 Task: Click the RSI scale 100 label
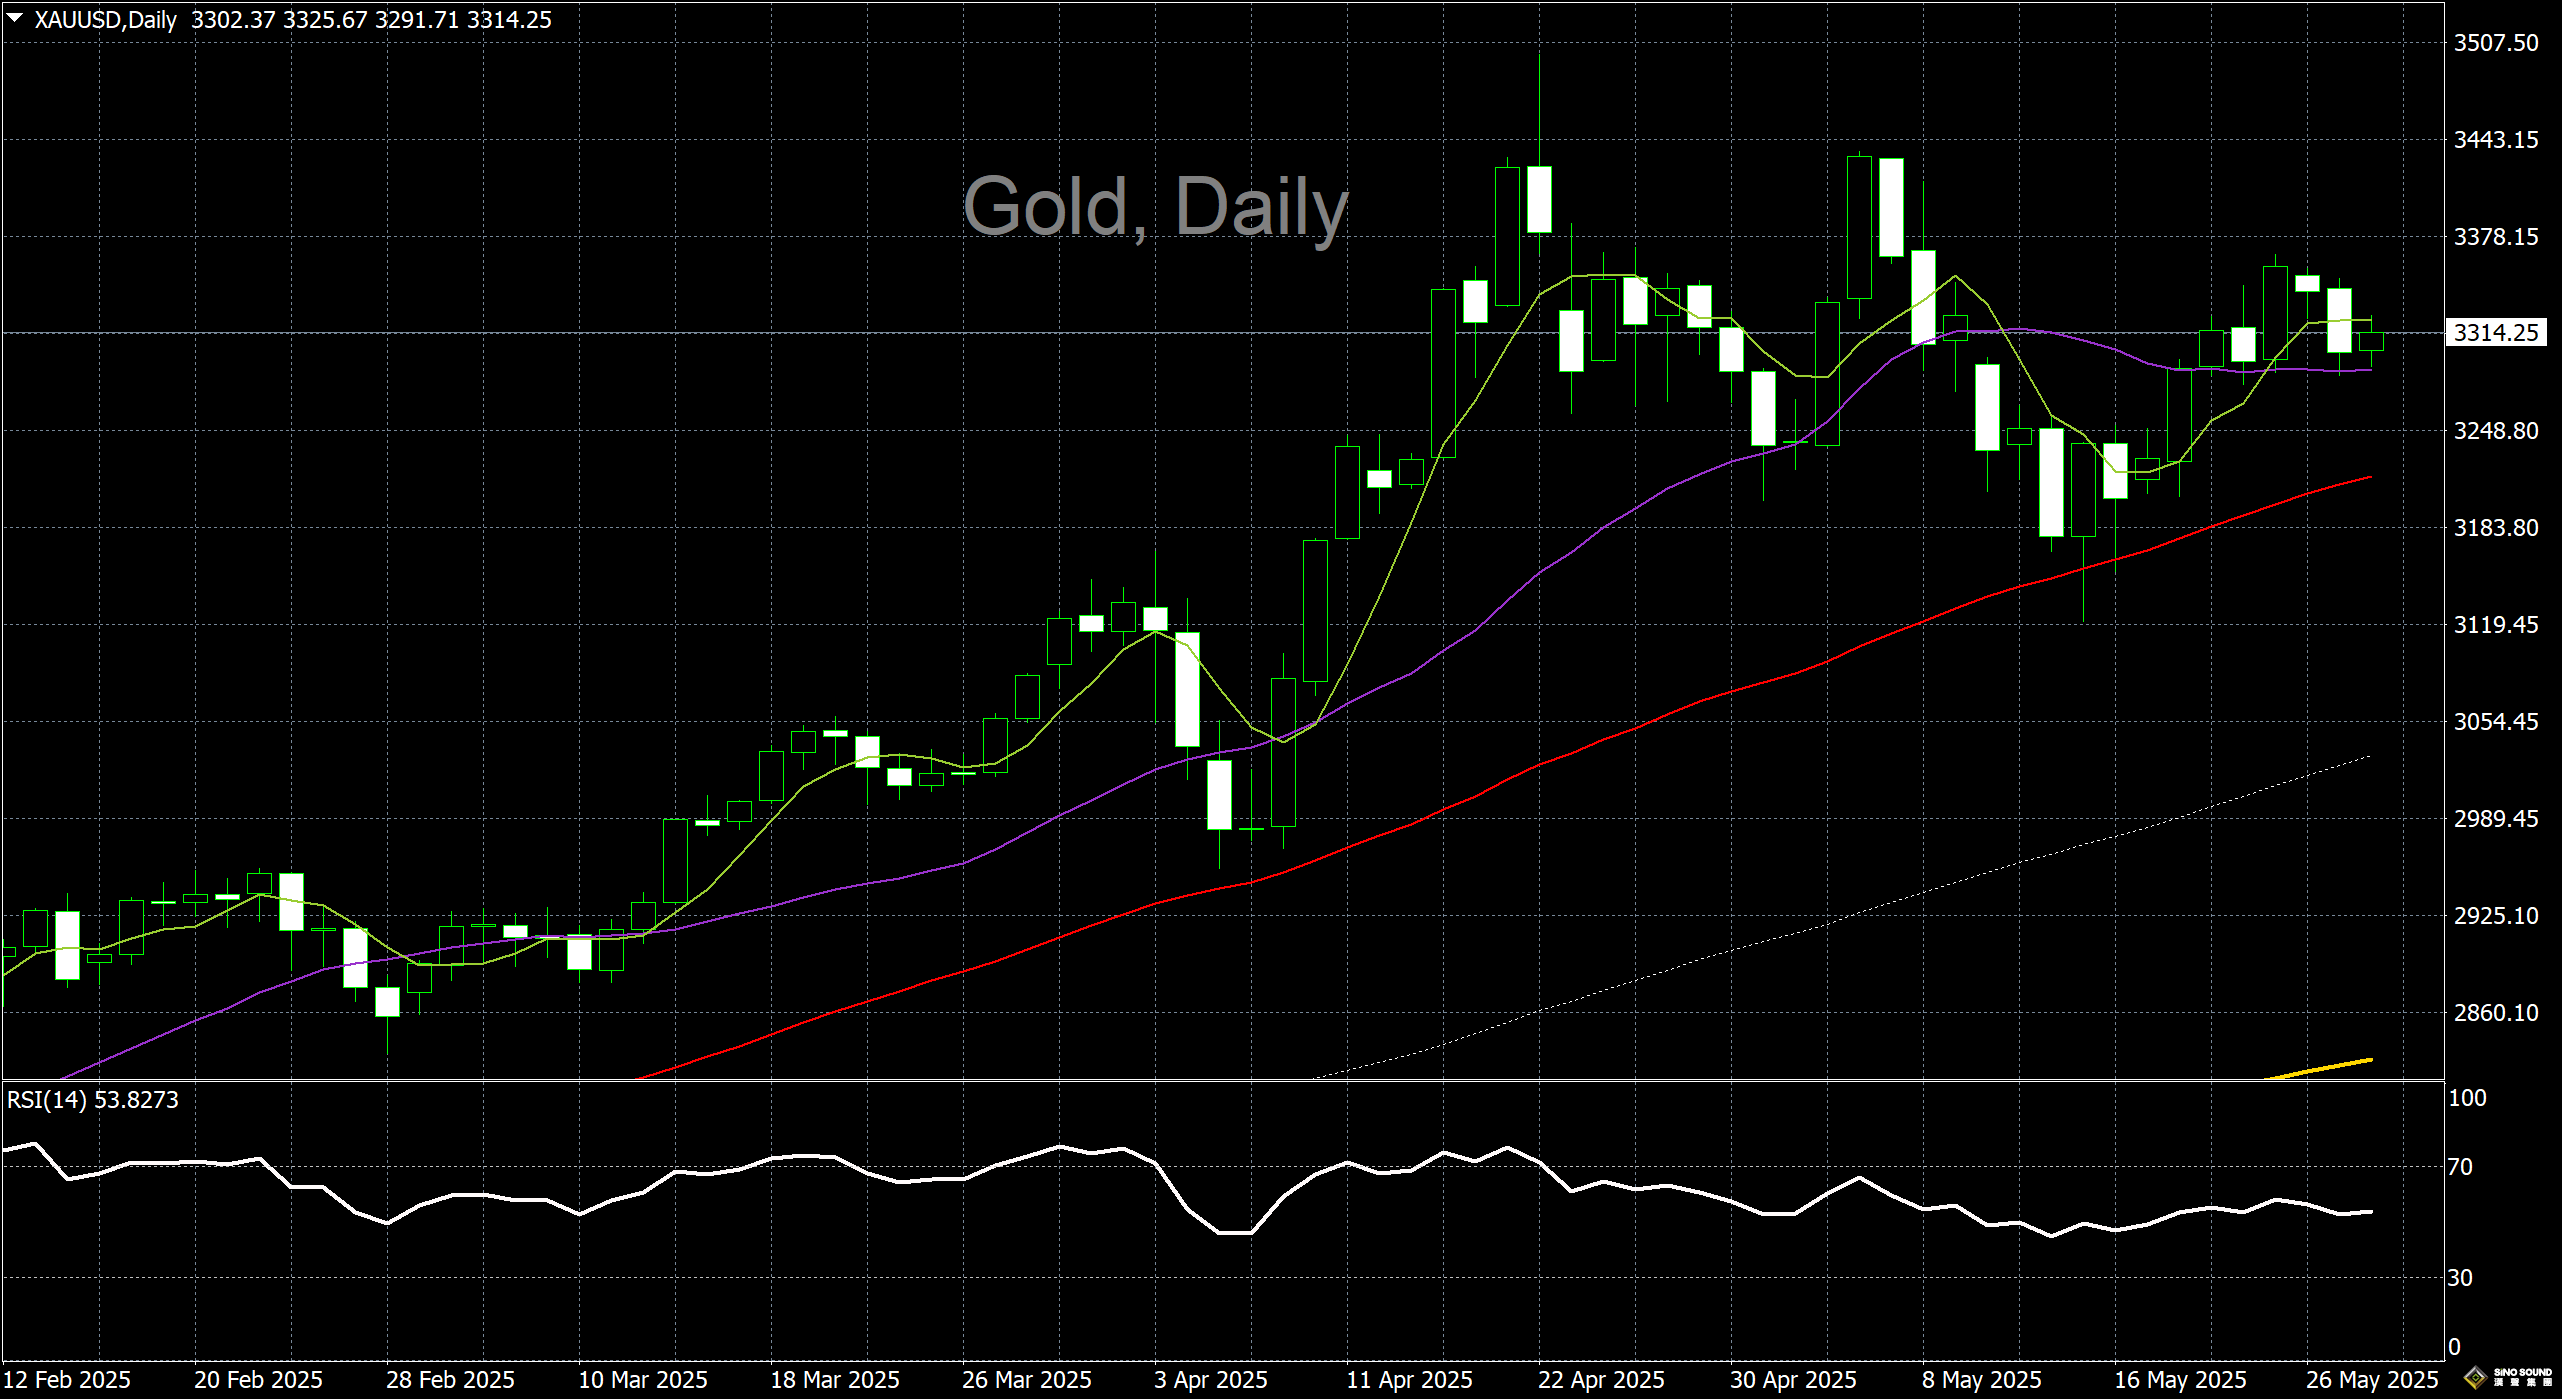(2466, 1097)
